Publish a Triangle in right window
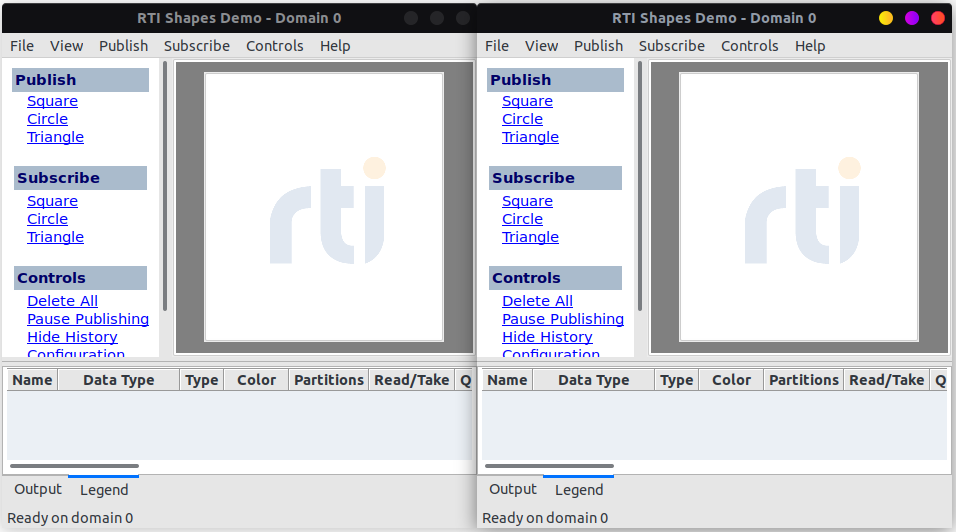The width and height of the screenshot is (956, 532). tap(530, 137)
